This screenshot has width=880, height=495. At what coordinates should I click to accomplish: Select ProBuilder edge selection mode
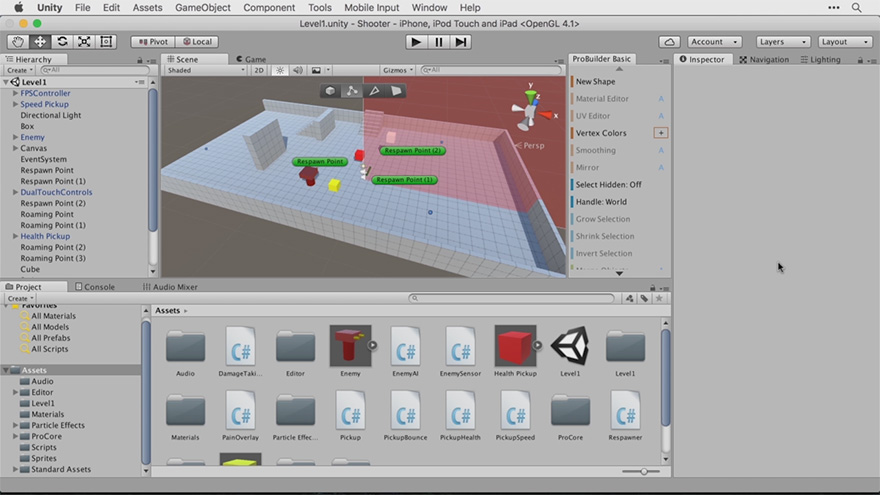coord(374,90)
